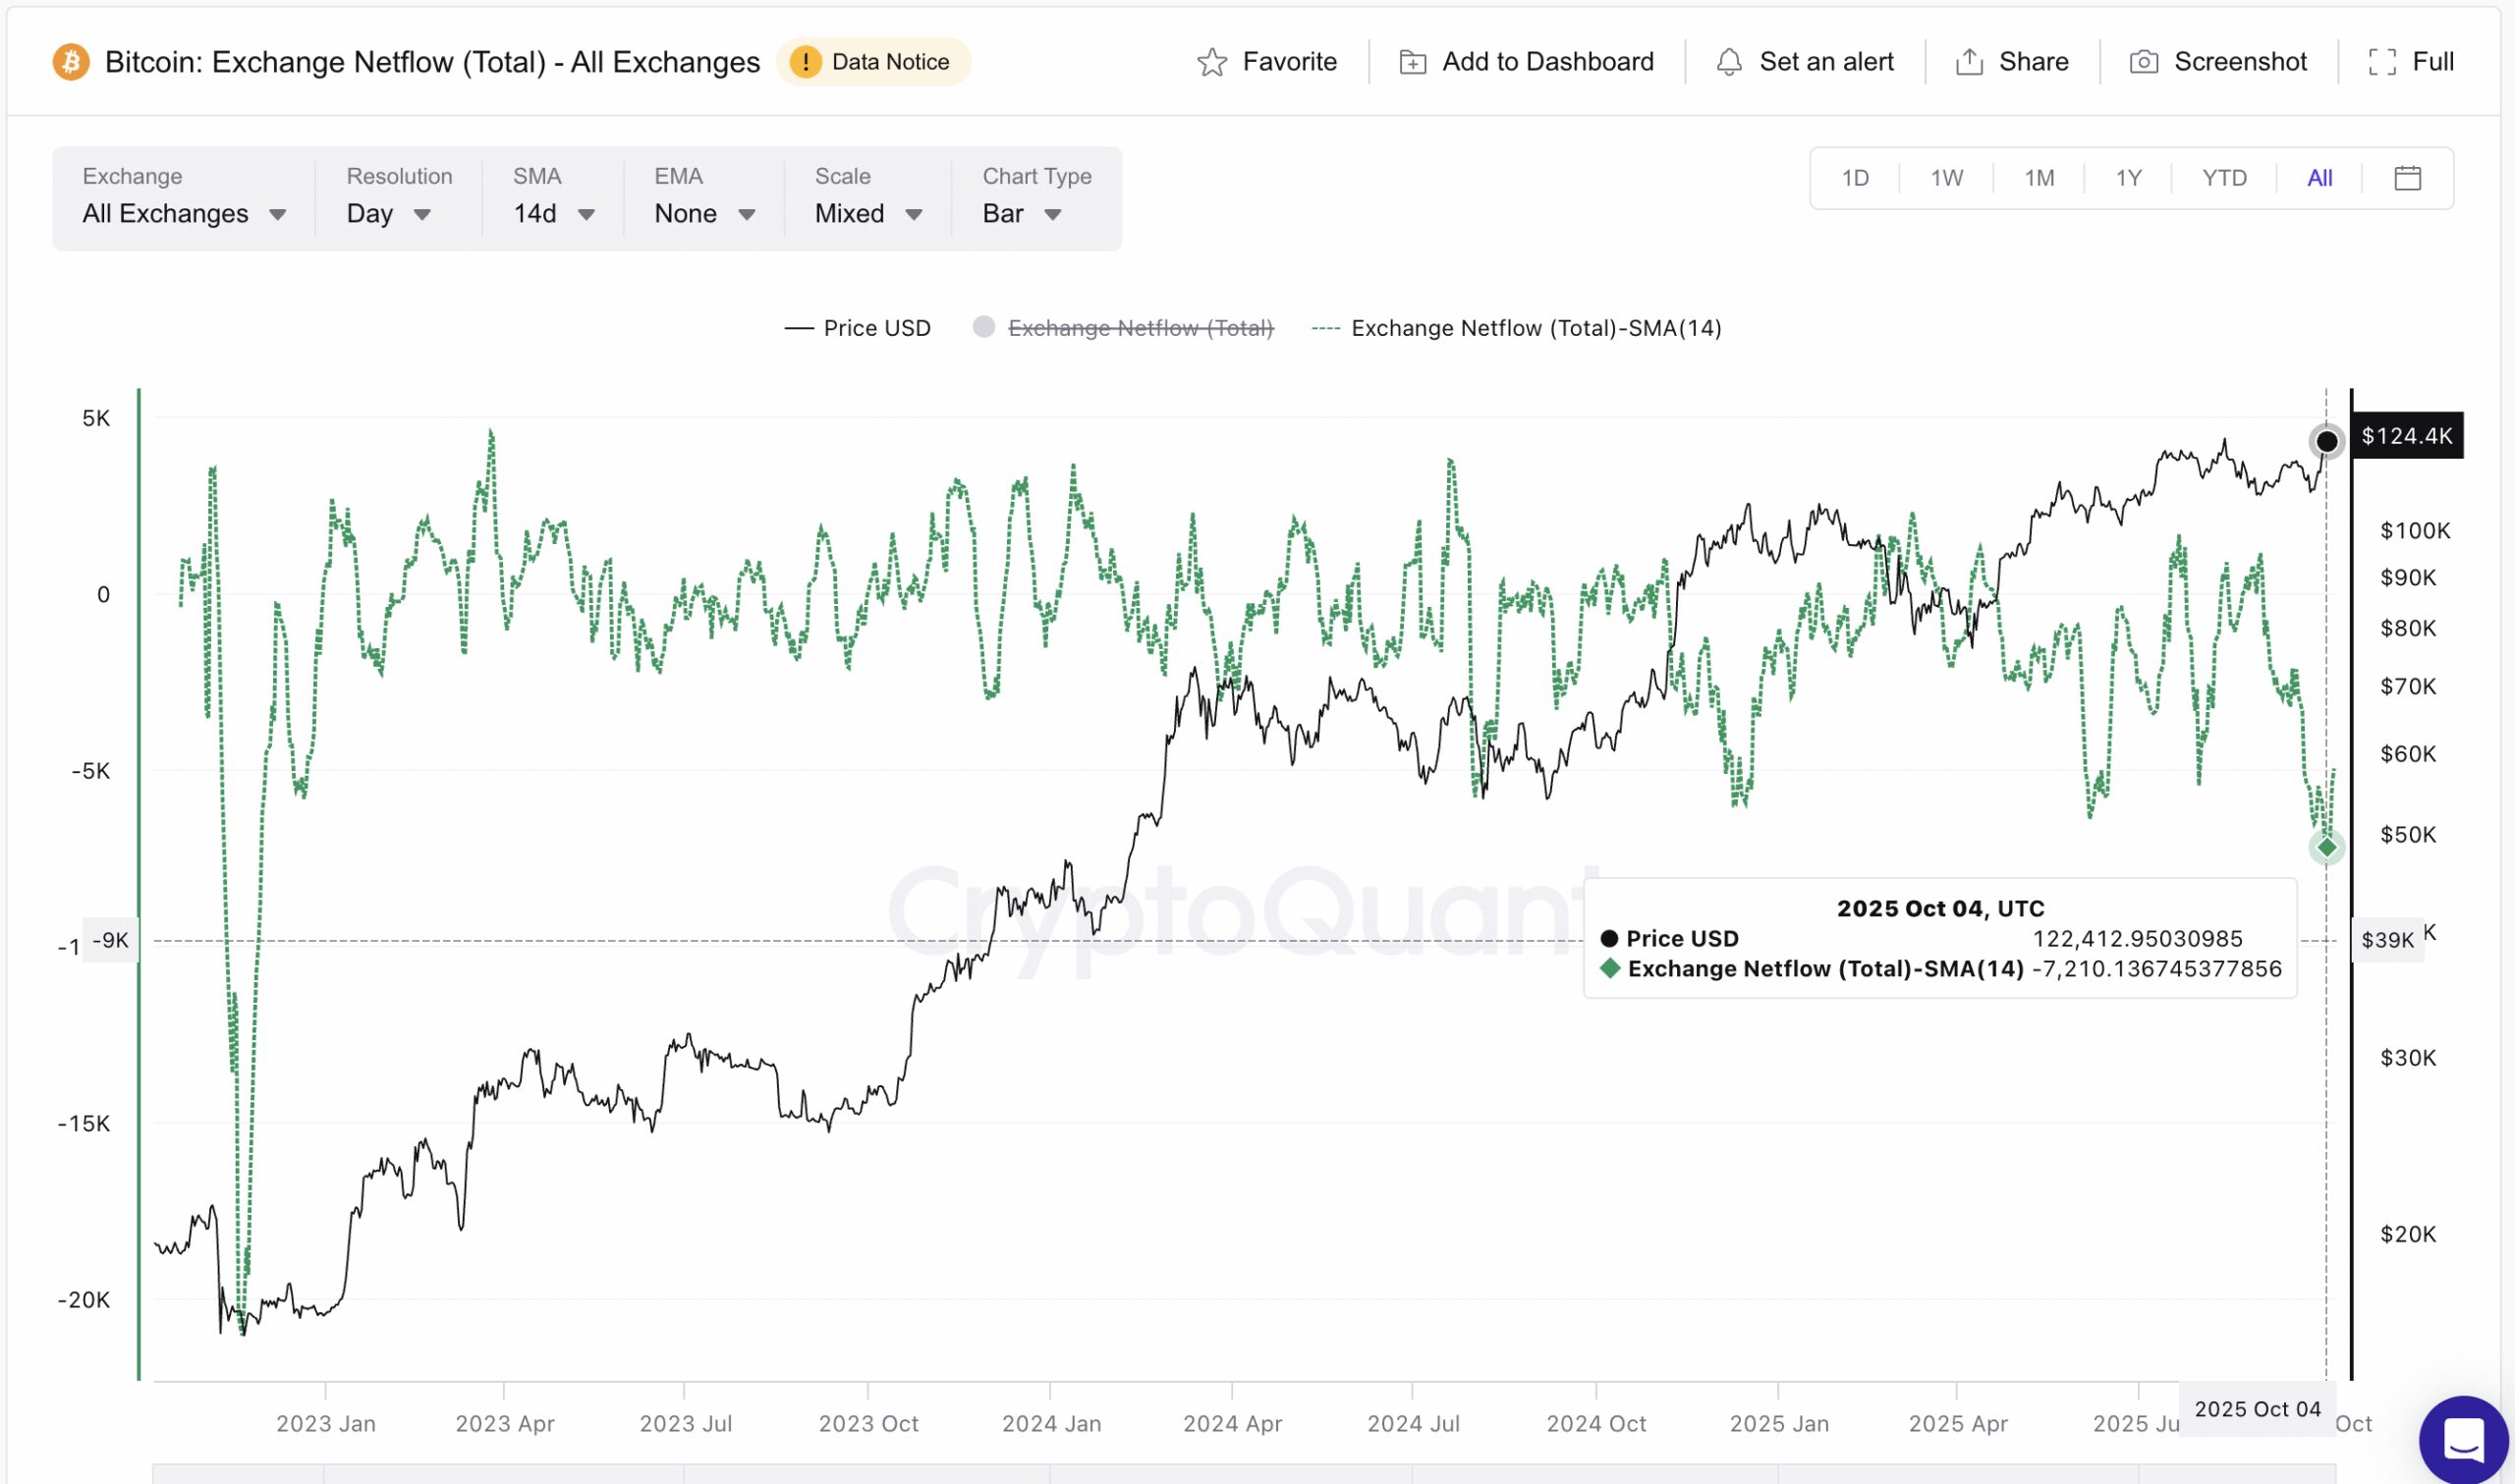
Task: Change the Resolution from Day
Action: click(391, 213)
